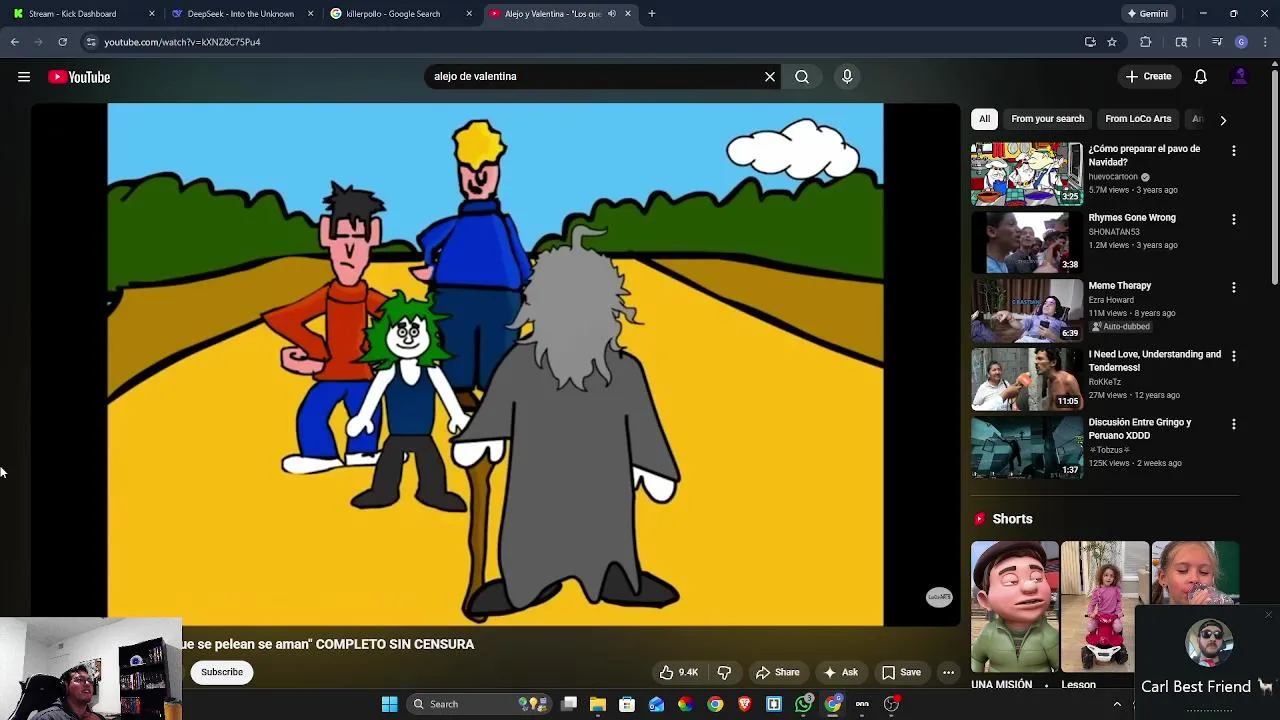Screen dimensions: 1280x720
Task: Open Chrome three-dot menu
Action: pos(1265,42)
